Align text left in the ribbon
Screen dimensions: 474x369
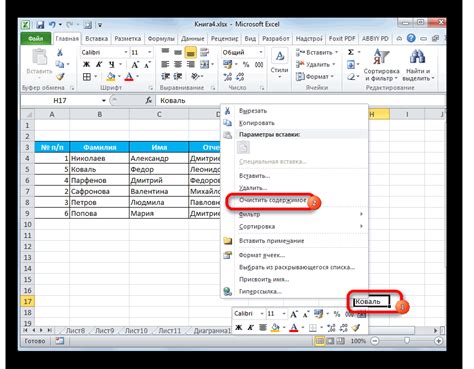pyautogui.click(x=165, y=64)
